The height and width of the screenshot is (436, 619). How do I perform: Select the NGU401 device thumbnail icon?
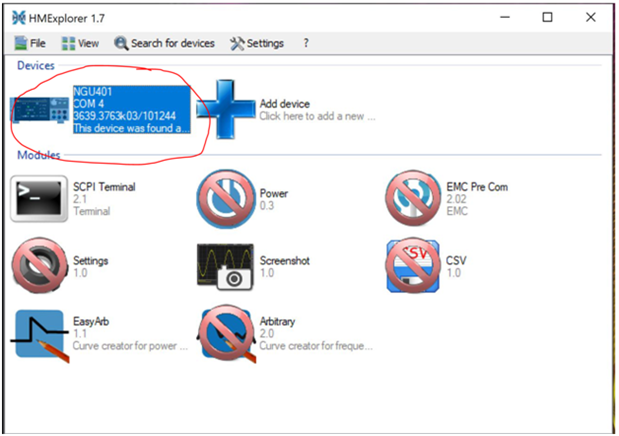click(39, 110)
